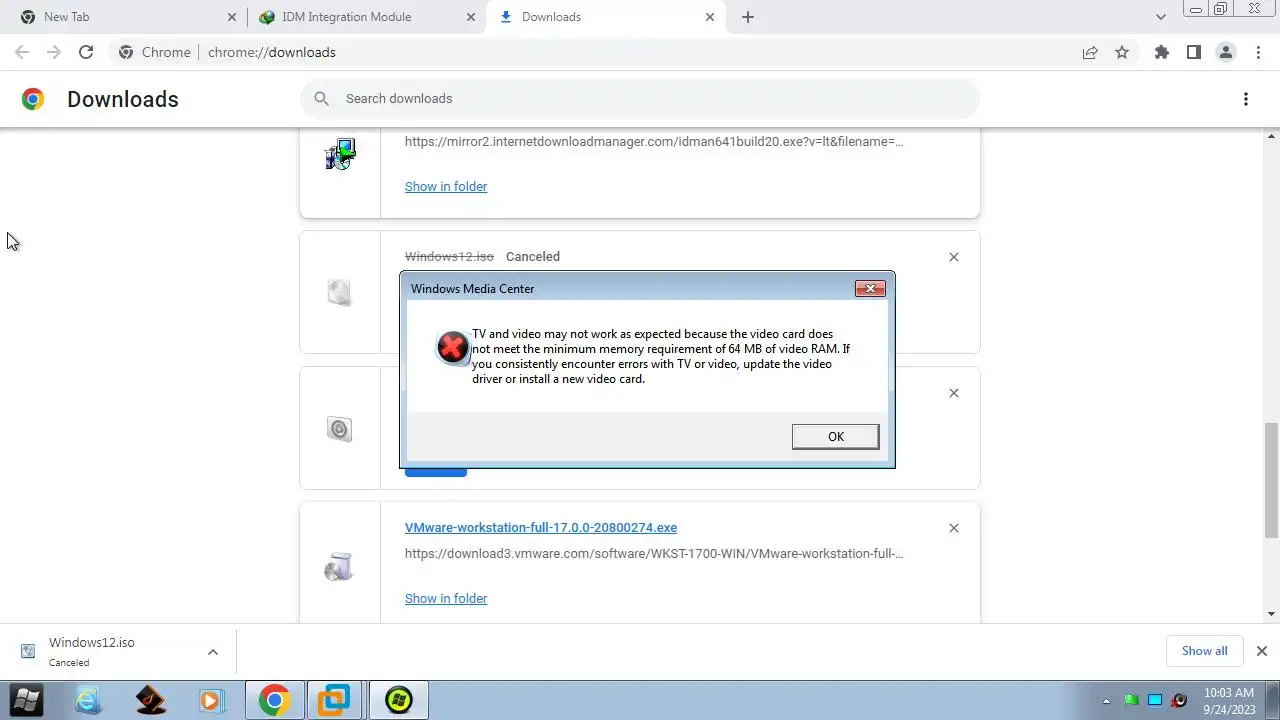Viewport: 1280px width, 720px height.
Task: Click the VMware download URL text
Action: [654, 553]
